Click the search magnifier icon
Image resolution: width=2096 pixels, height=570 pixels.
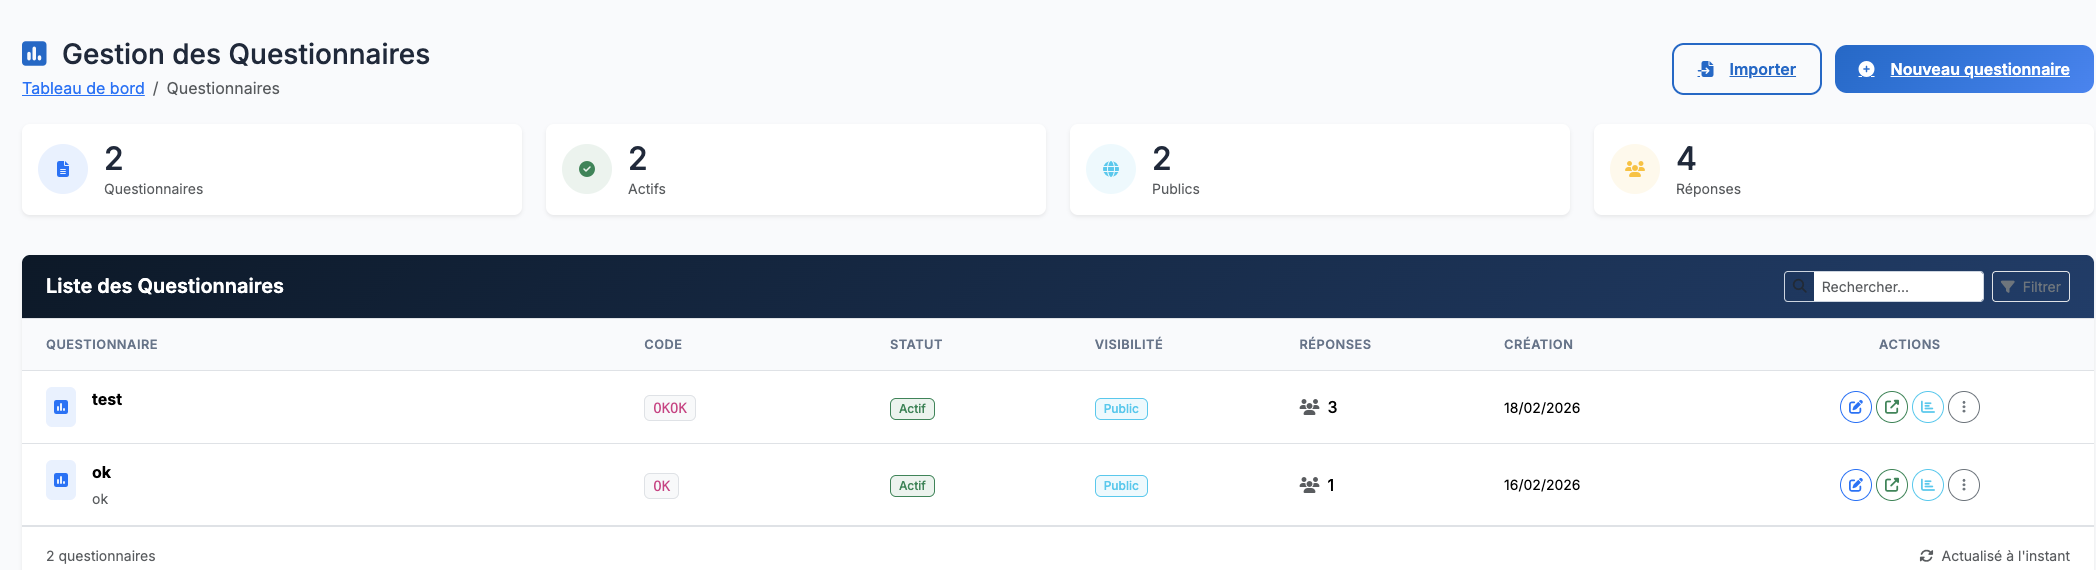1799,287
